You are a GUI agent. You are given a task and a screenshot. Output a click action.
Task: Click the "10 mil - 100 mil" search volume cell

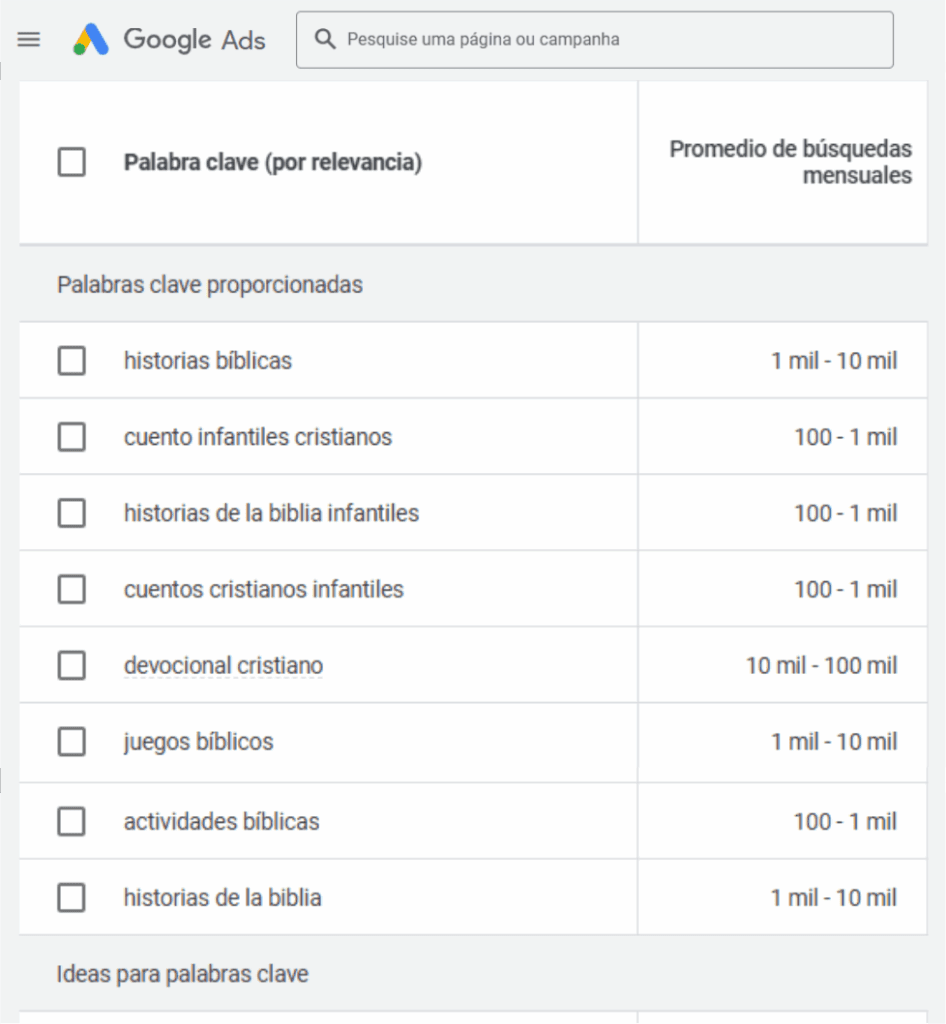pos(821,665)
